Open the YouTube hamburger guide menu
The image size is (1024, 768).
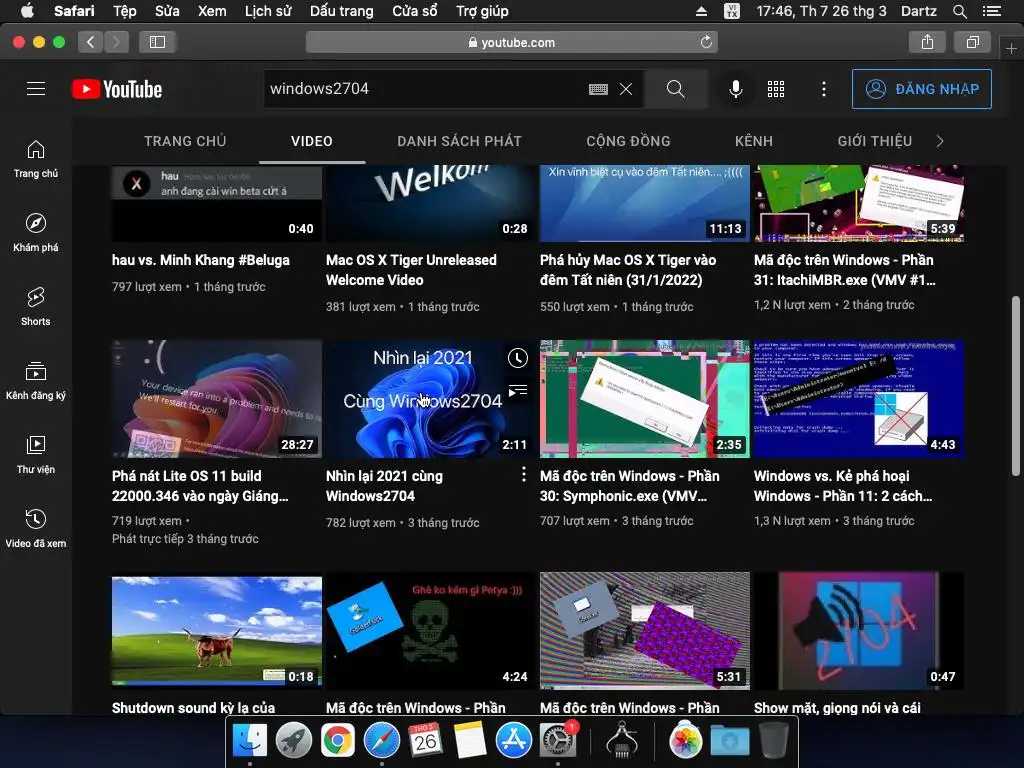tap(36, 89)
